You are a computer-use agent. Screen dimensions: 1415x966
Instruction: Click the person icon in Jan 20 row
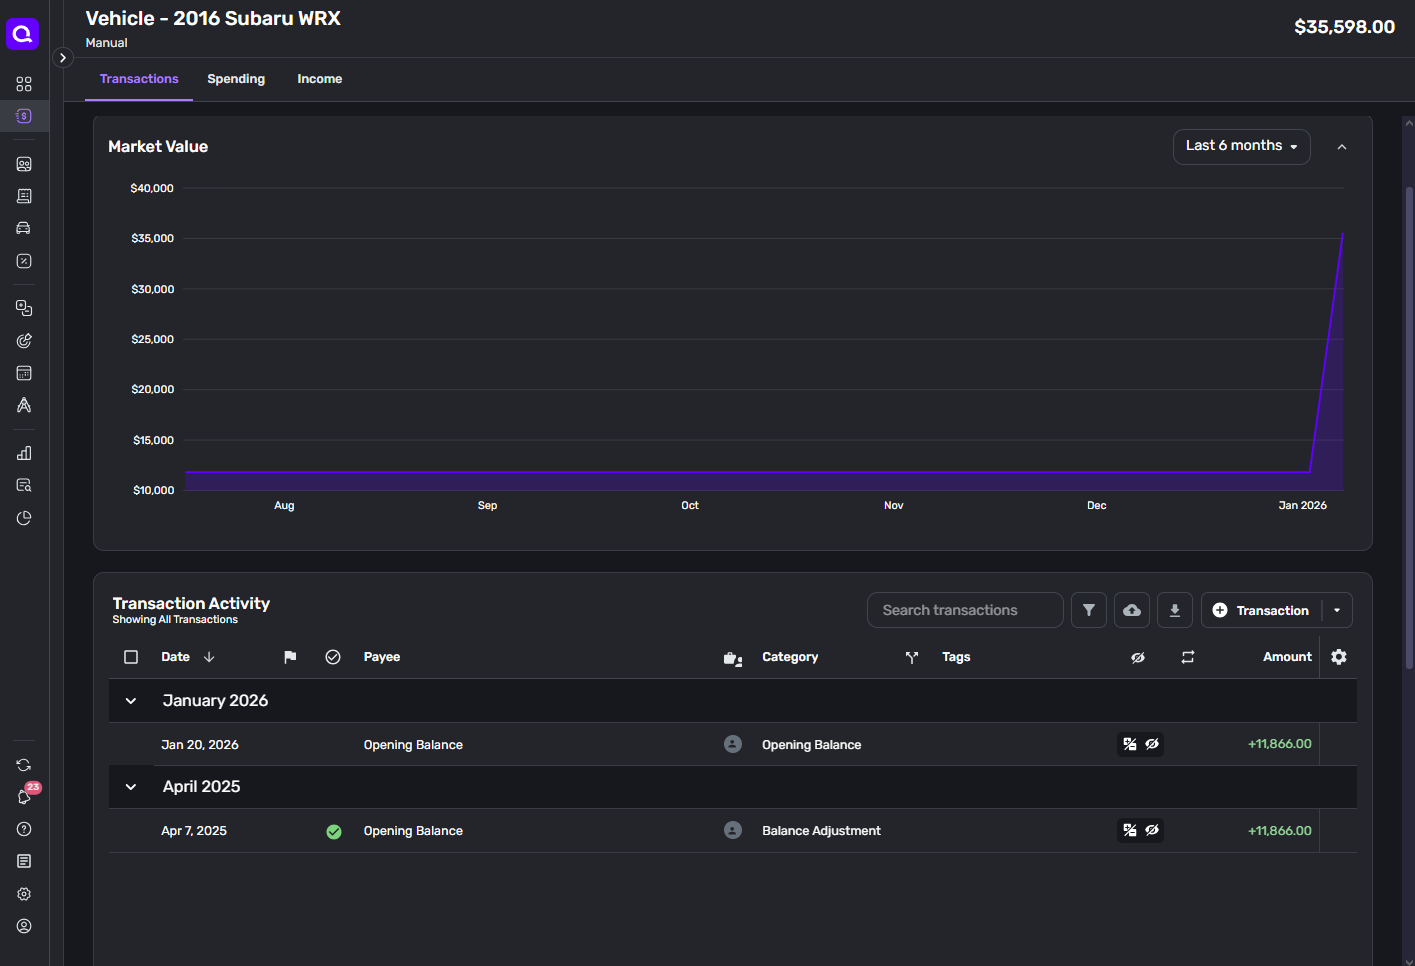click(x=733, y=744)
